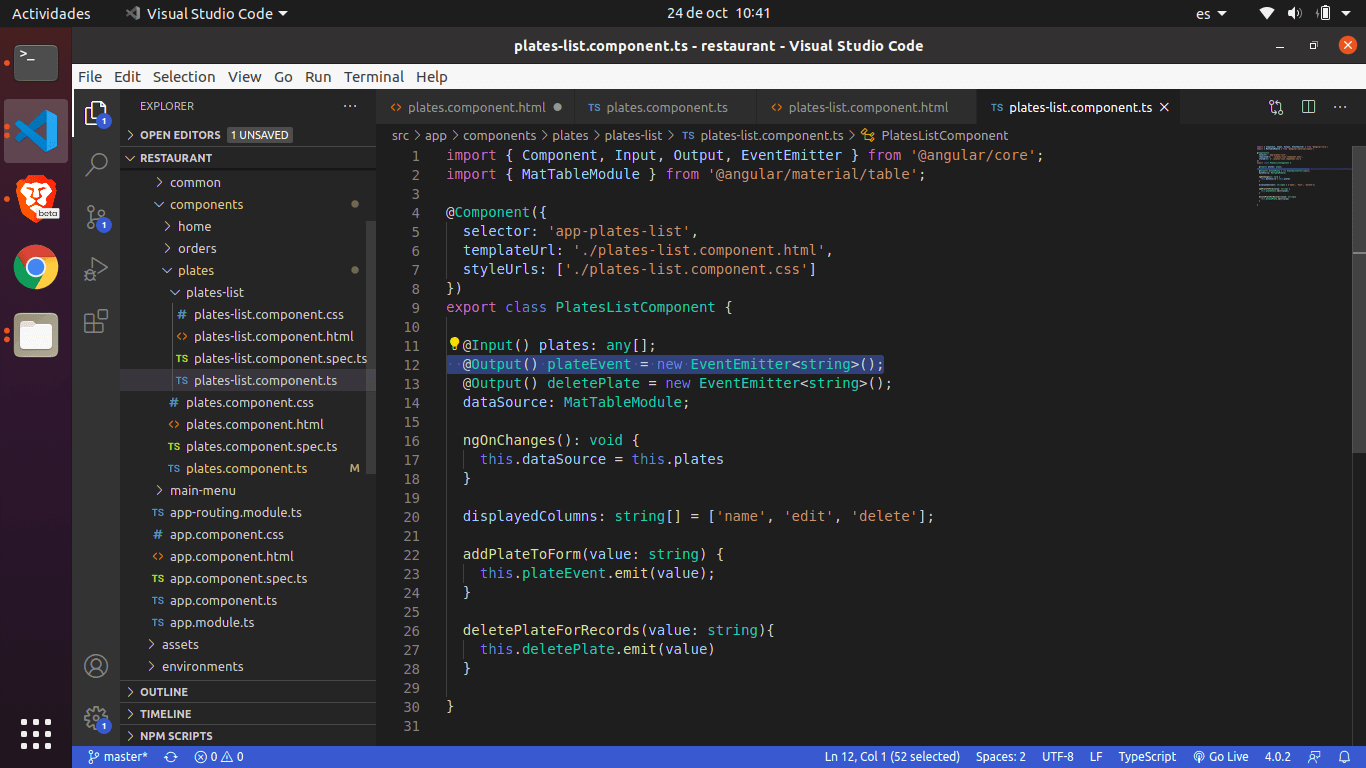Click the master branch status button
Image resolution: width=1366 pixels, height=768 pixels.
(x=118, y=757)
